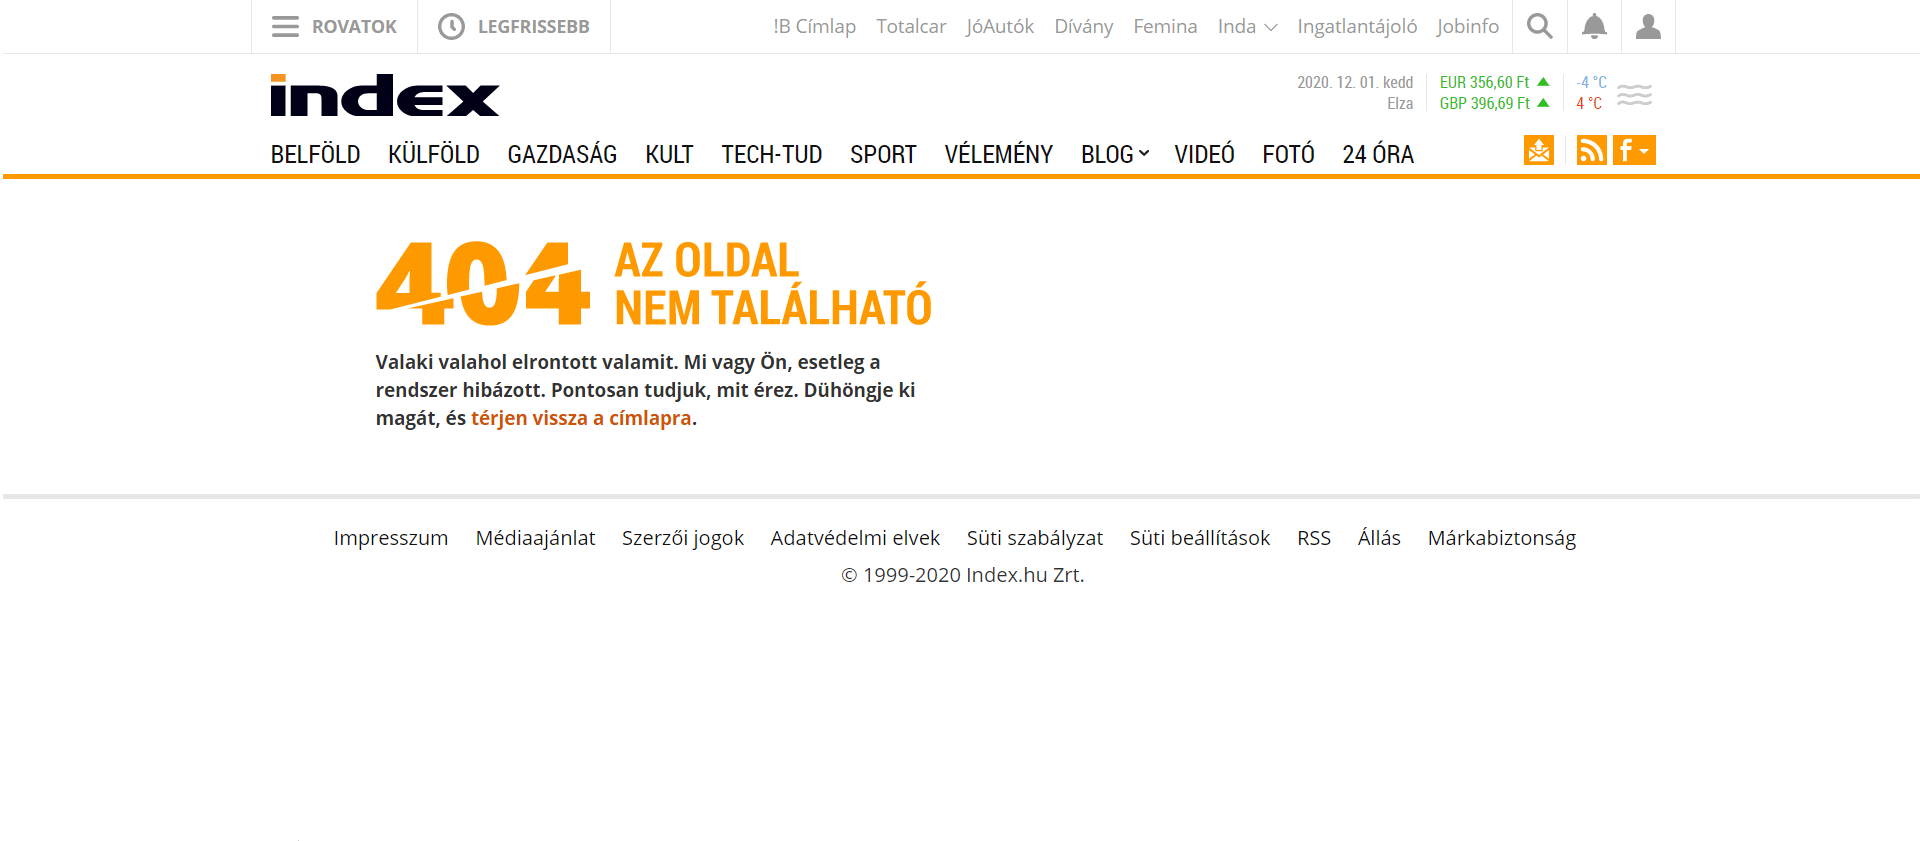Click the GBP rate up arrow
This screenshot has height=841, width=1920.
click(1543, 103)
